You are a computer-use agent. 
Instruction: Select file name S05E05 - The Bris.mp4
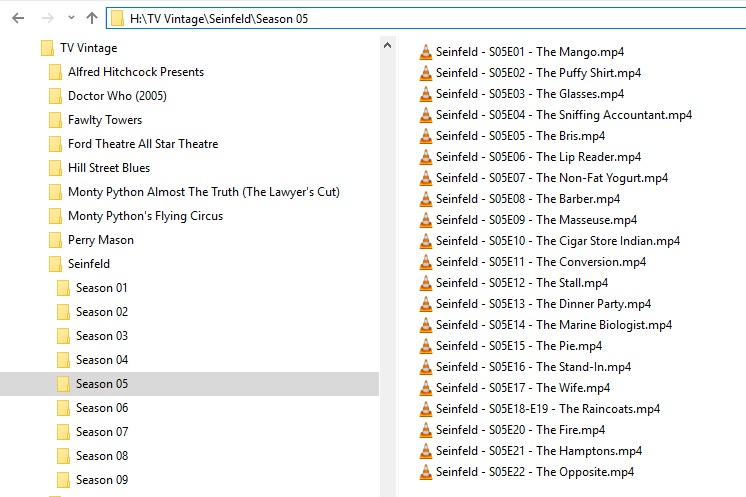point(520,136)
